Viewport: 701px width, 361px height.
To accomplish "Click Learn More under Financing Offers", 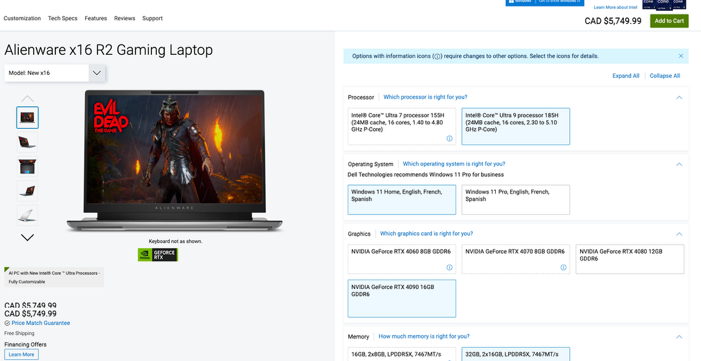I will coord(21,354).
